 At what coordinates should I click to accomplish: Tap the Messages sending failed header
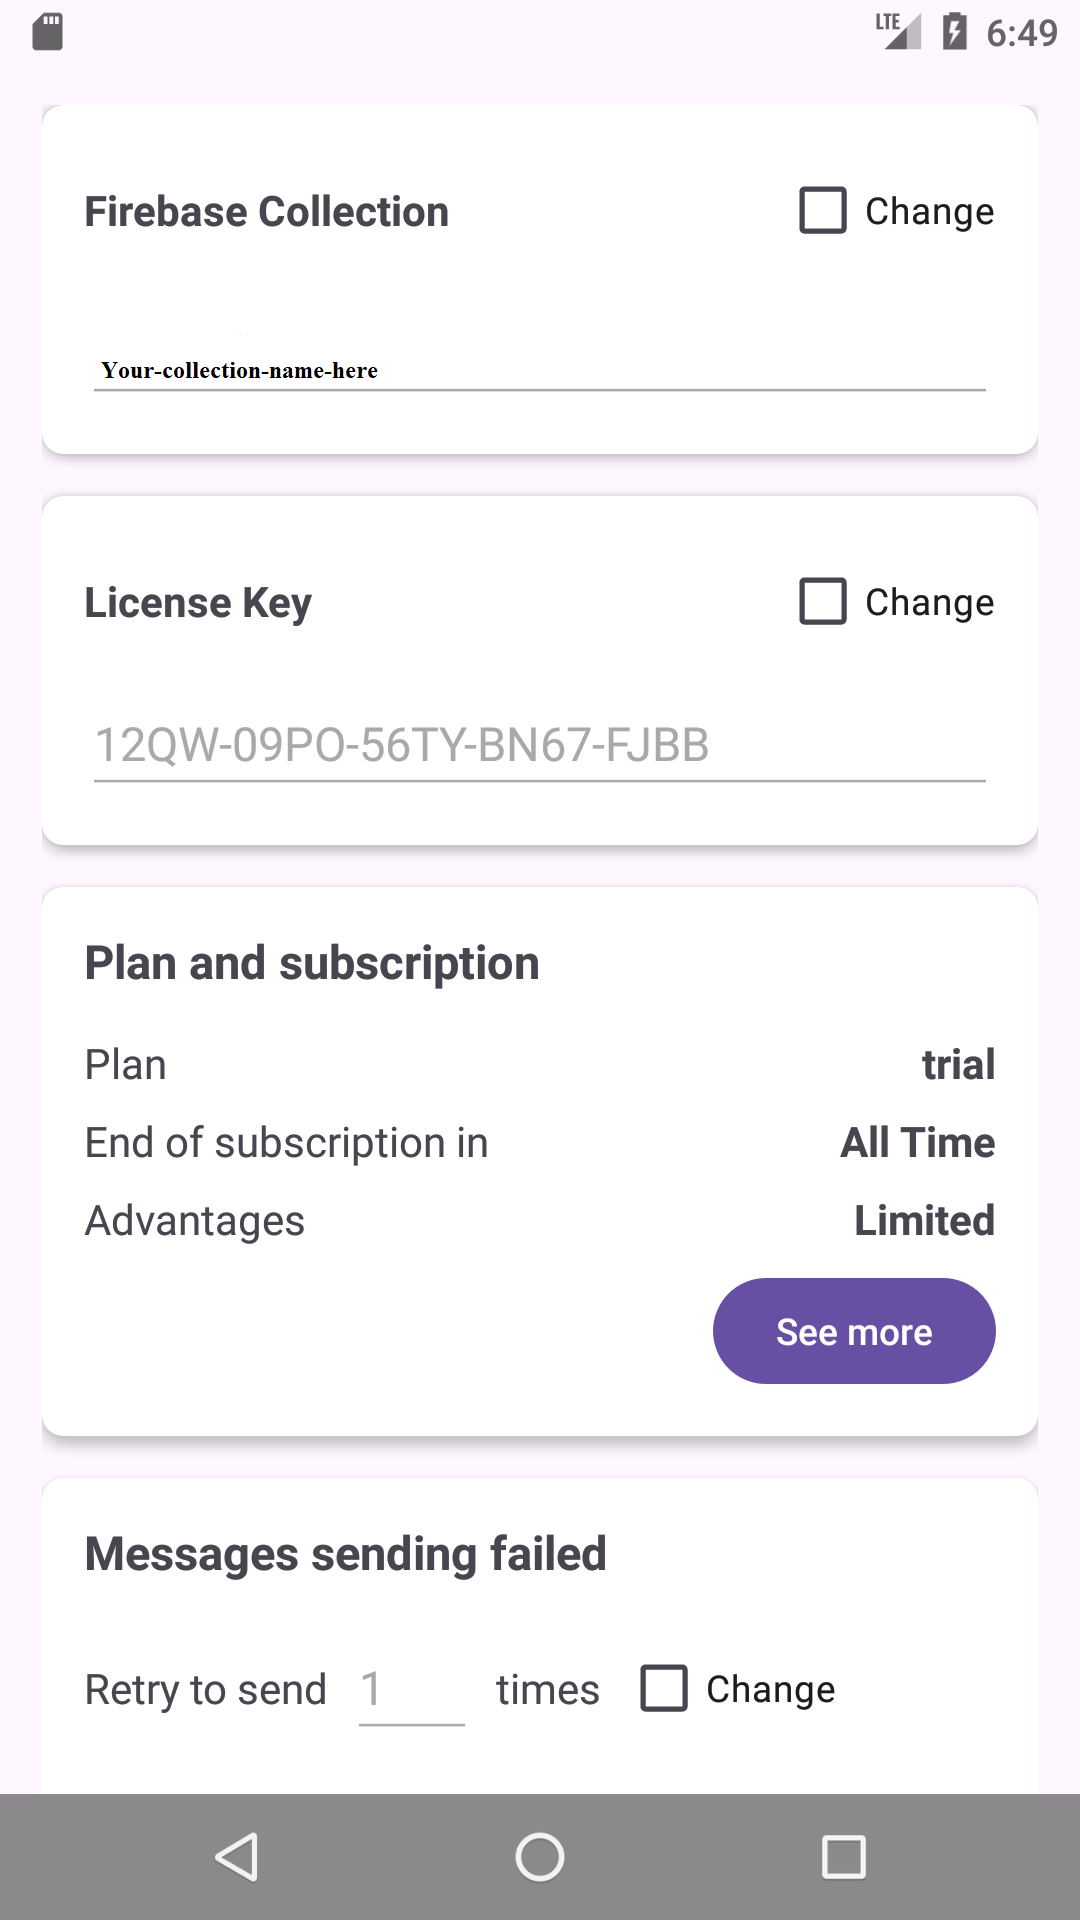click(x=345, y=1553)
